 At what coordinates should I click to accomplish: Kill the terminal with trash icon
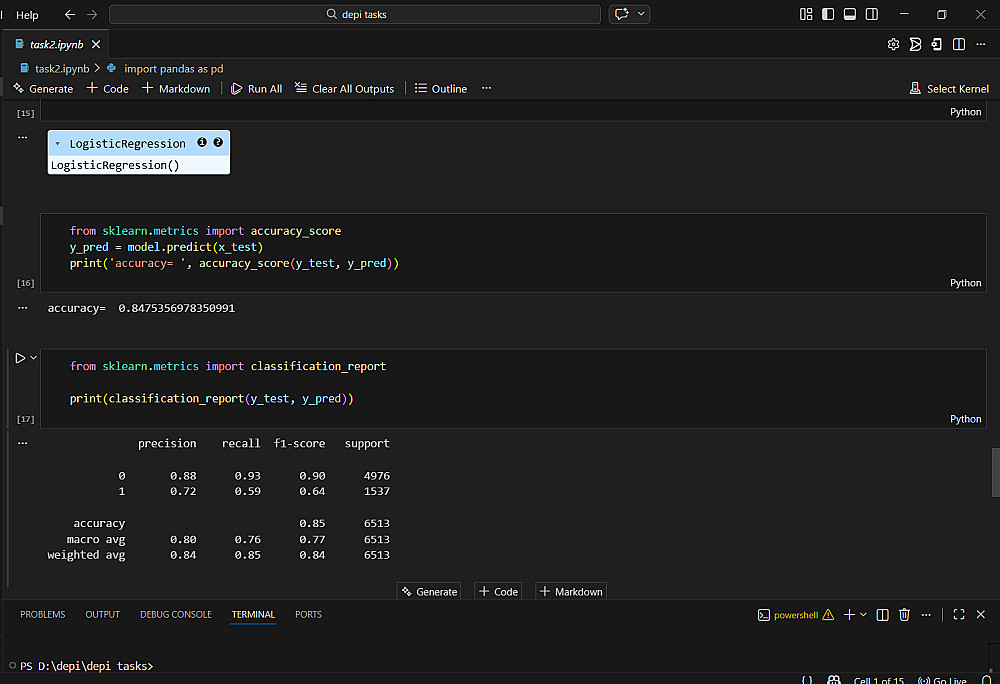coord(904,615)
